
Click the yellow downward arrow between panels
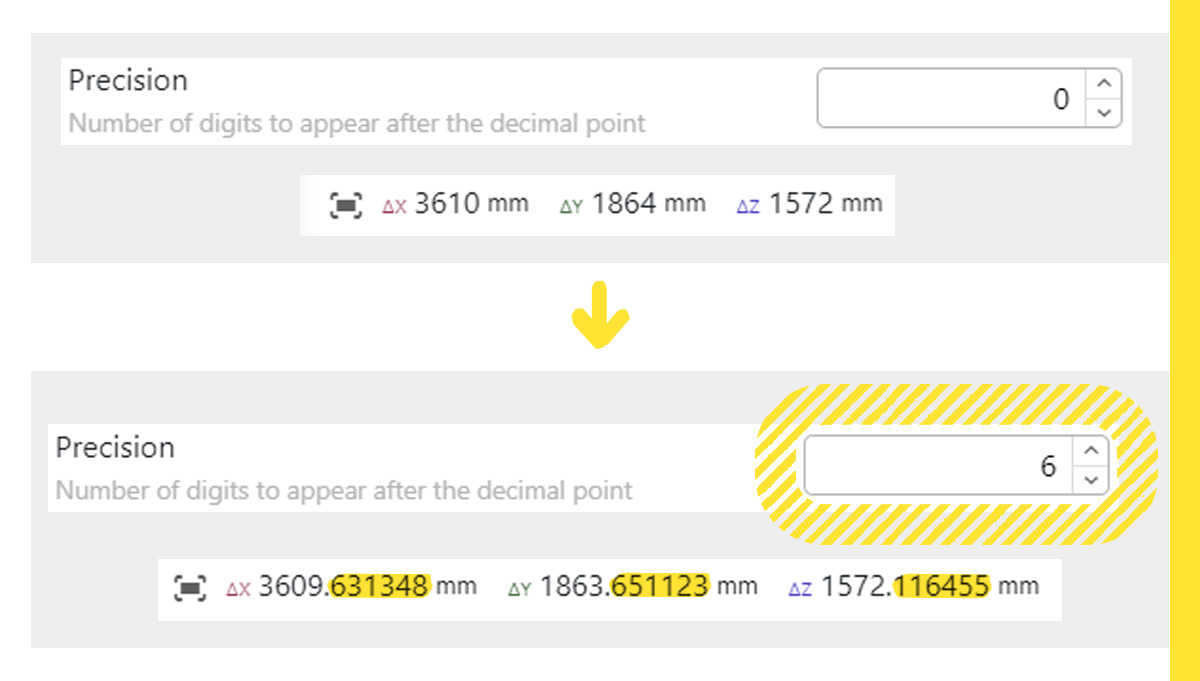(x=600, y=316)
